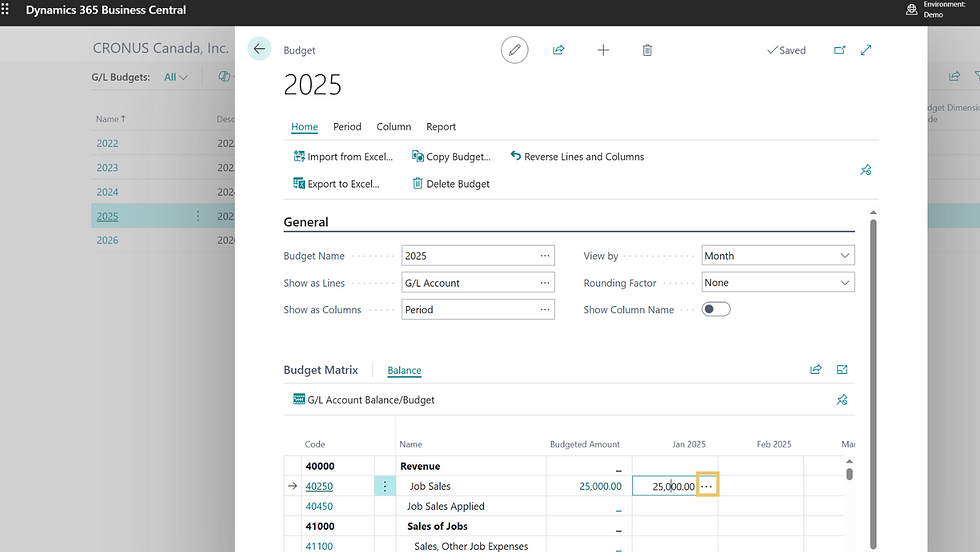The width and height of the screenshot is (980, 552).
Task: Open budget 2025 link in list
Action: [108, 216]
